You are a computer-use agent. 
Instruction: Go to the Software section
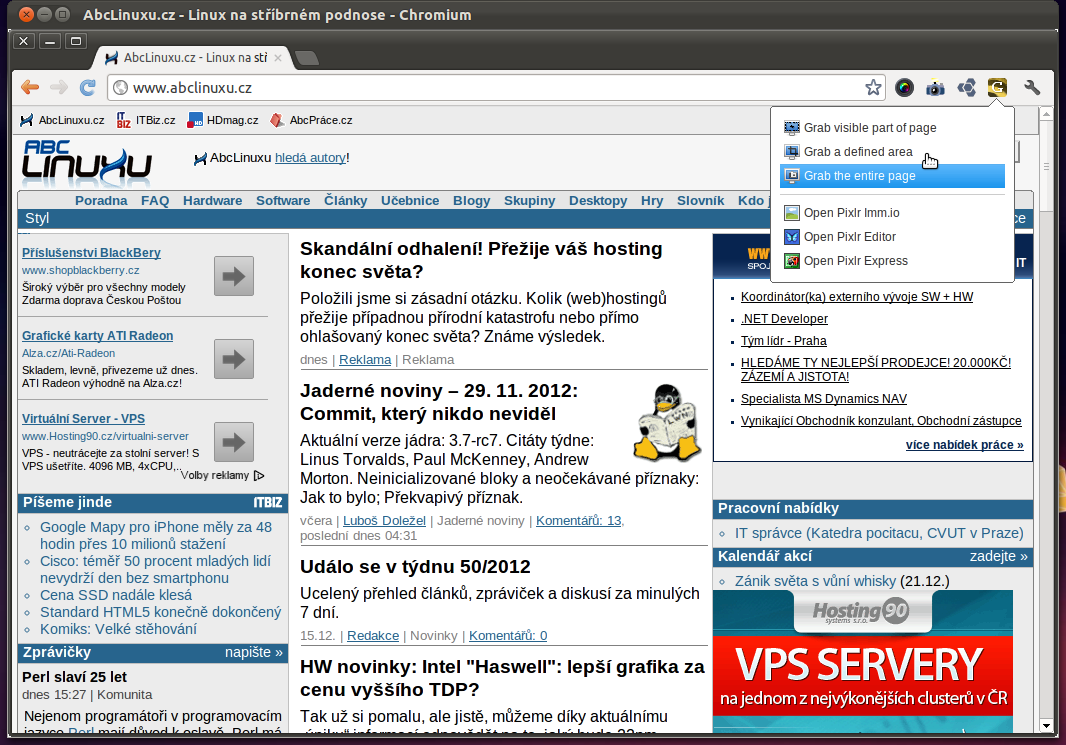pos(283,201)
